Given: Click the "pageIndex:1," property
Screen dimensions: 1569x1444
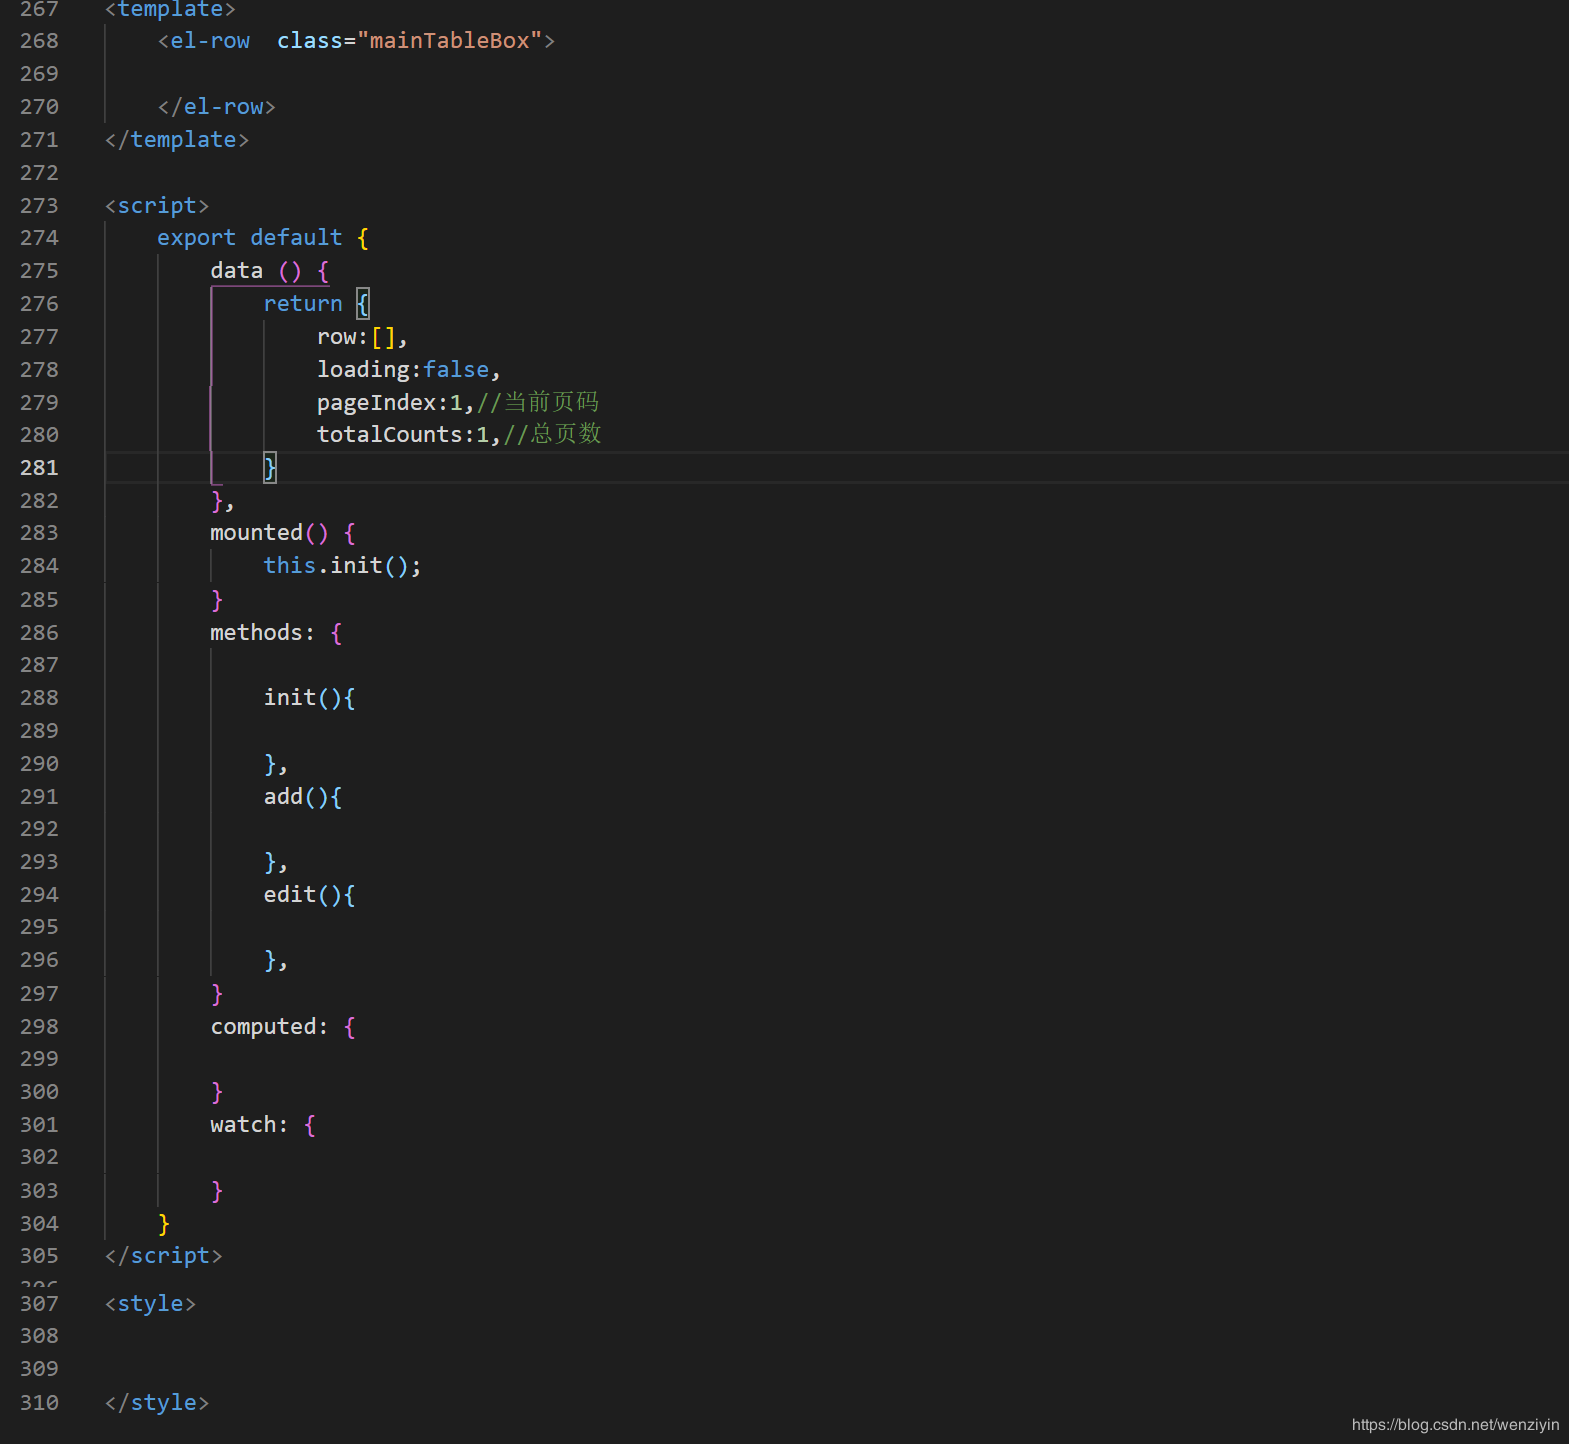Looking at the screenshot, I should click(x=395, y=403).
